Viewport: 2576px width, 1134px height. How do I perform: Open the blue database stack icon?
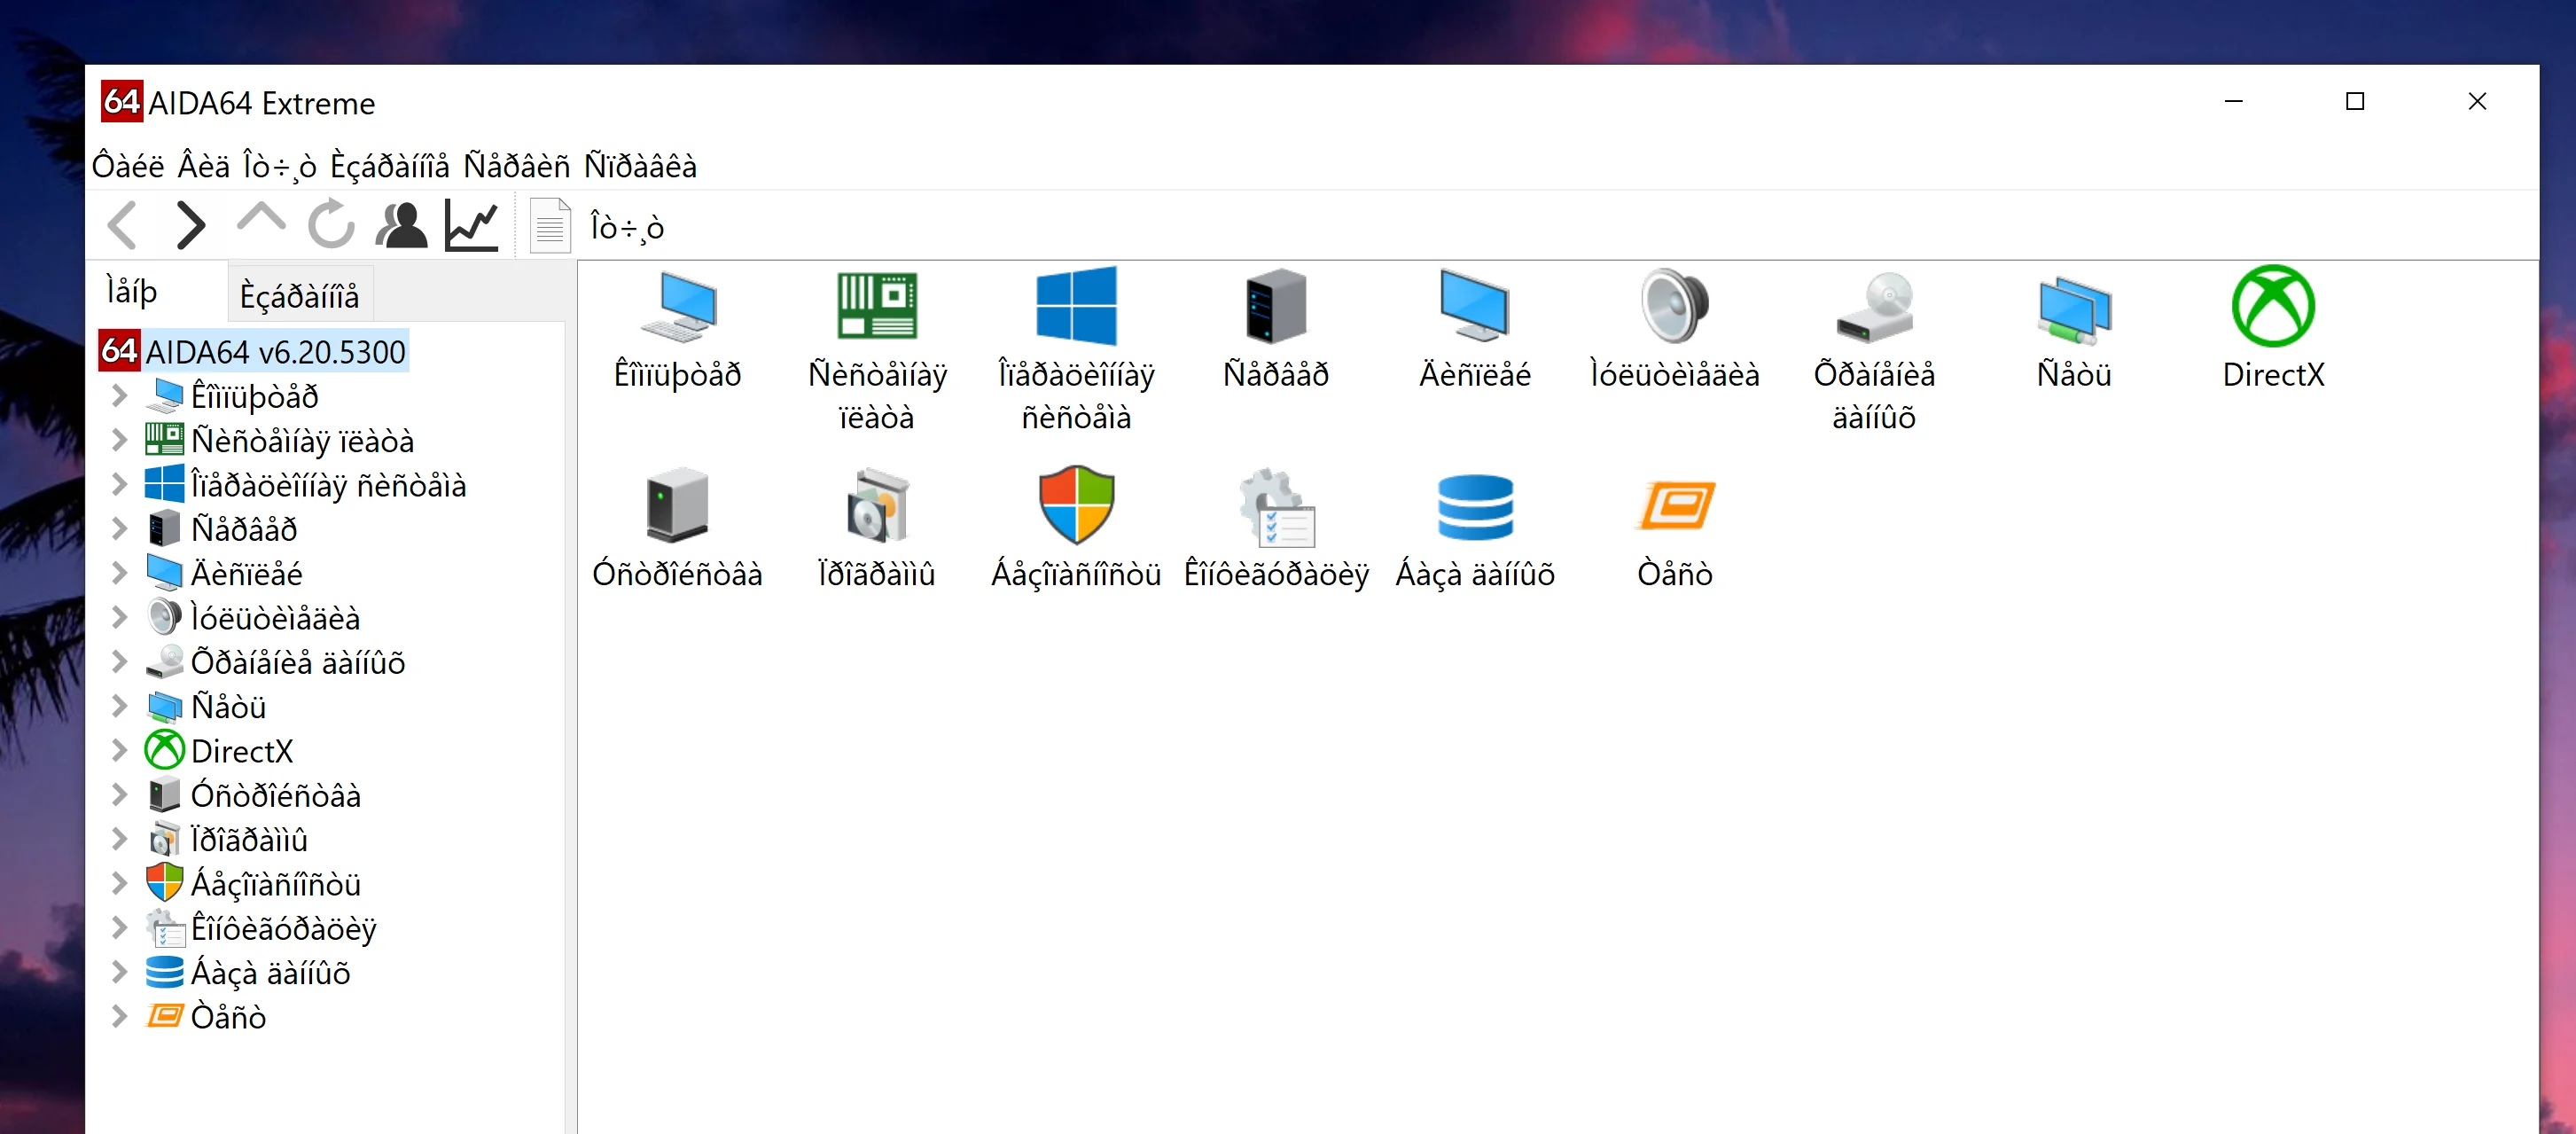[1474, 507]
